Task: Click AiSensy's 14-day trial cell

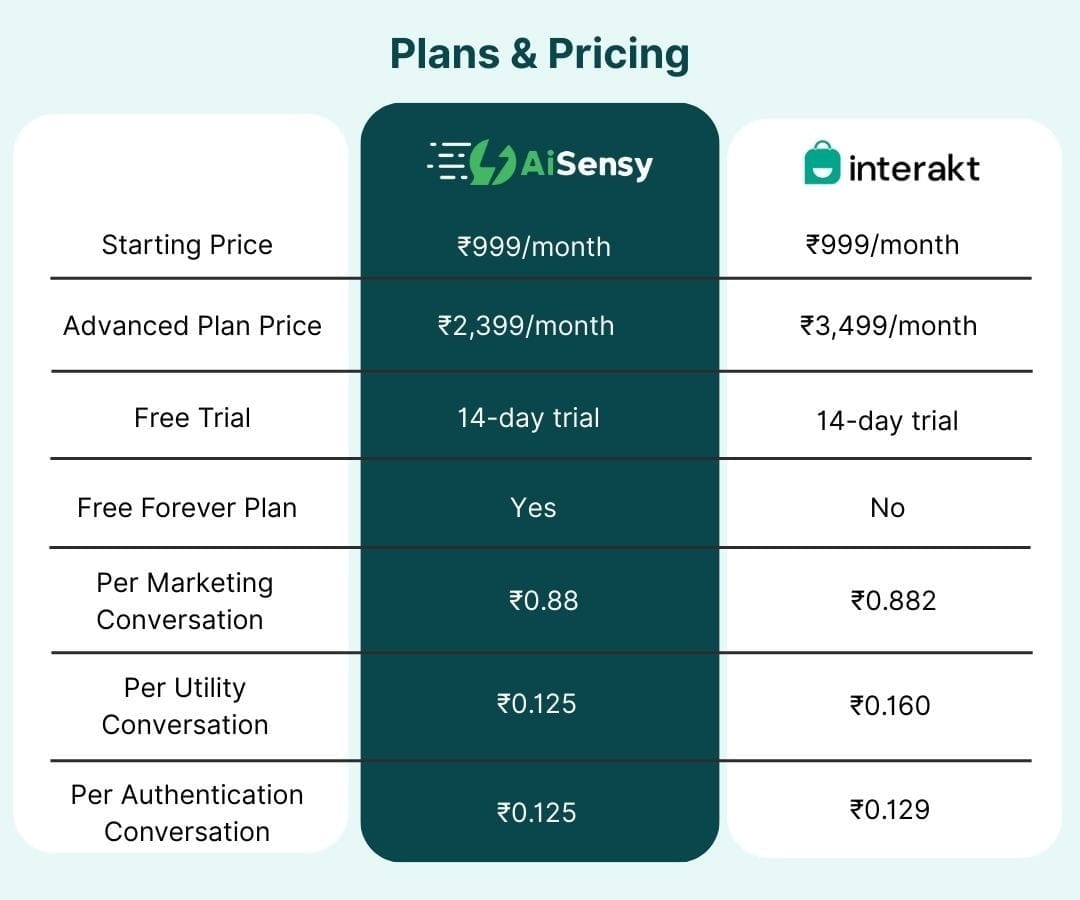Action: click(x=528, y=418)
